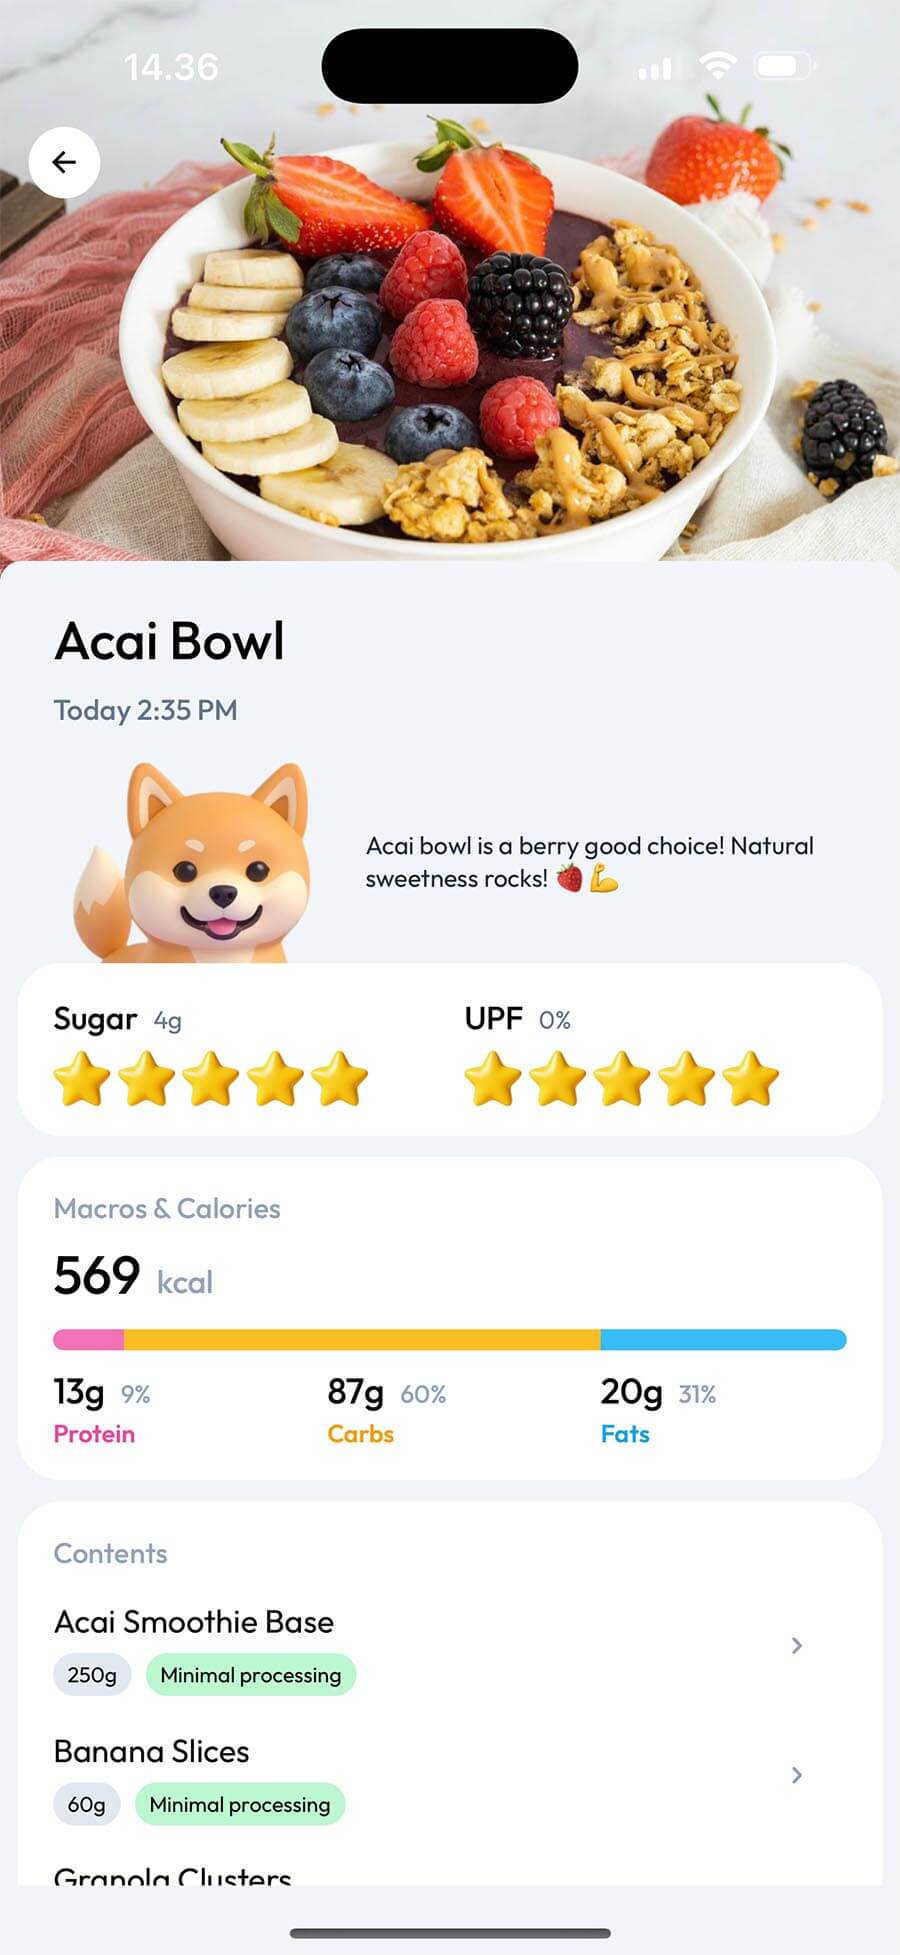The image size is (900, 1955).
Task: Tap the back arrow button
Action: 64,162
